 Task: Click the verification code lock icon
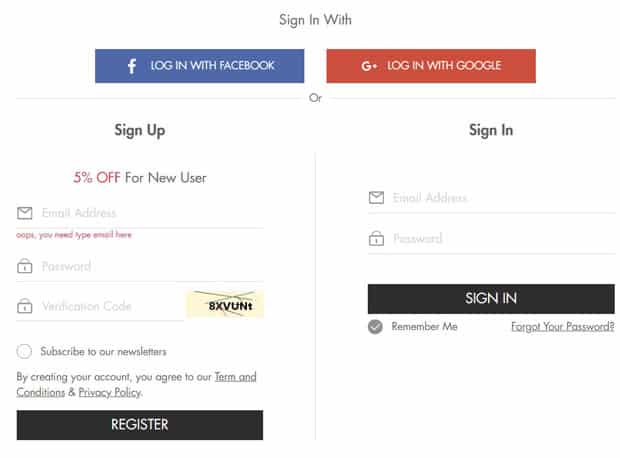coord(25,307)
